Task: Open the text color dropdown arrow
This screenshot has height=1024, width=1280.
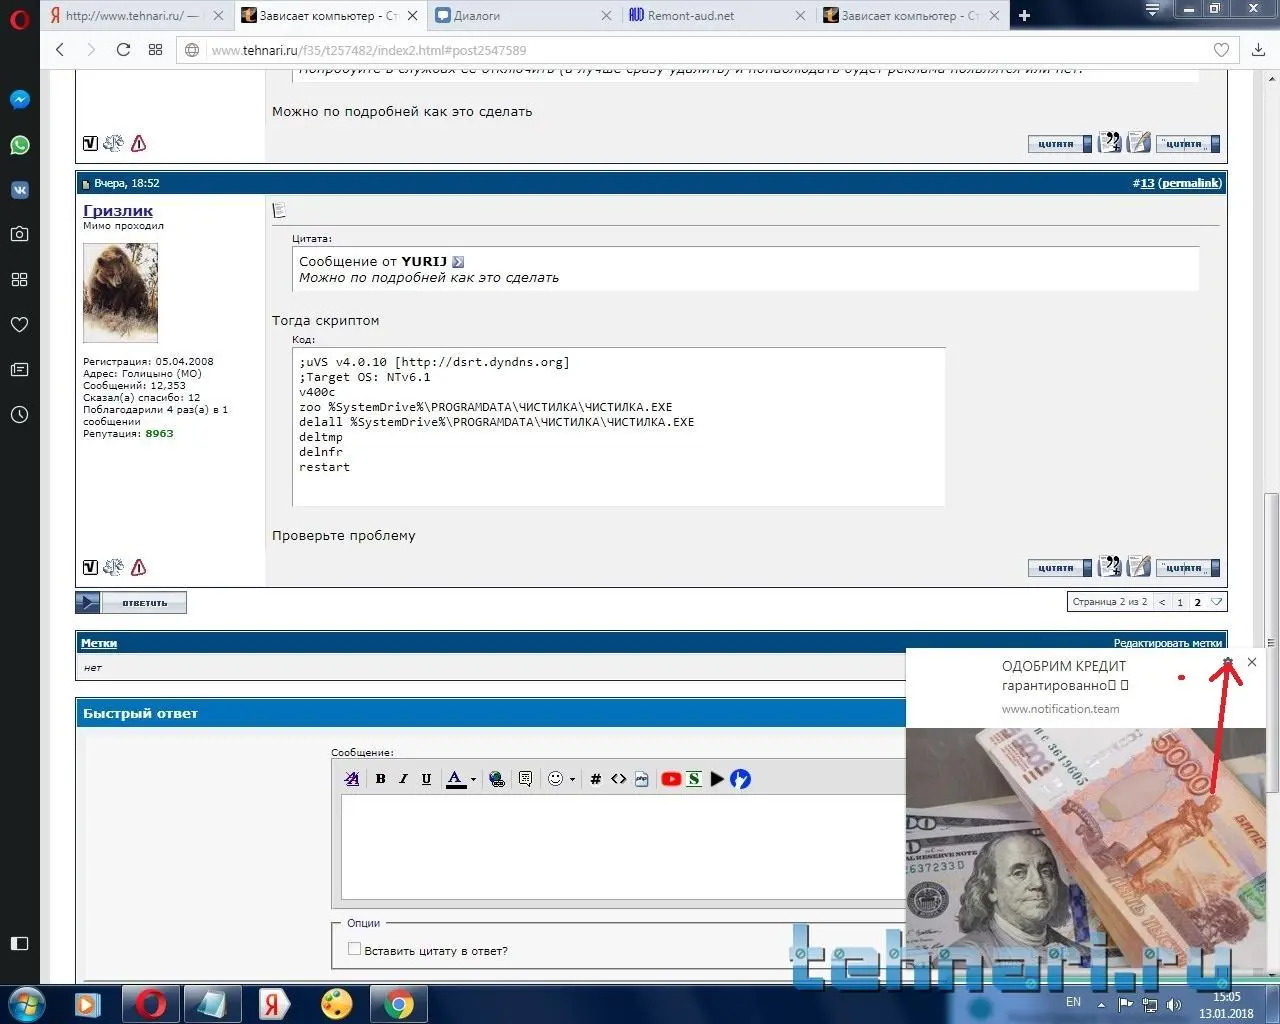Action: 473,780
